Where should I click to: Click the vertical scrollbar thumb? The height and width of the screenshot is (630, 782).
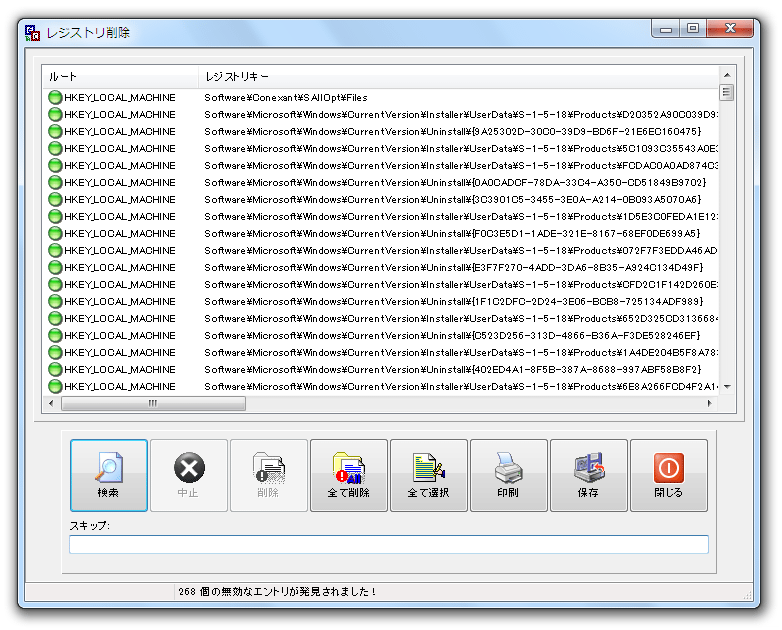coord(727,93)
